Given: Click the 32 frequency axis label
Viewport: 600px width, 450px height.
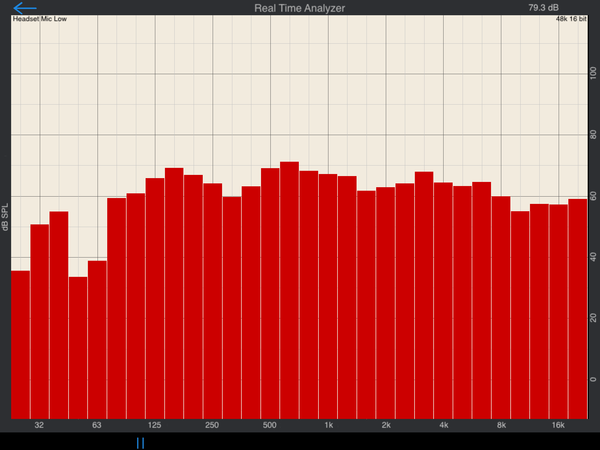Looking at the screenshot, I should click(39, 425).
